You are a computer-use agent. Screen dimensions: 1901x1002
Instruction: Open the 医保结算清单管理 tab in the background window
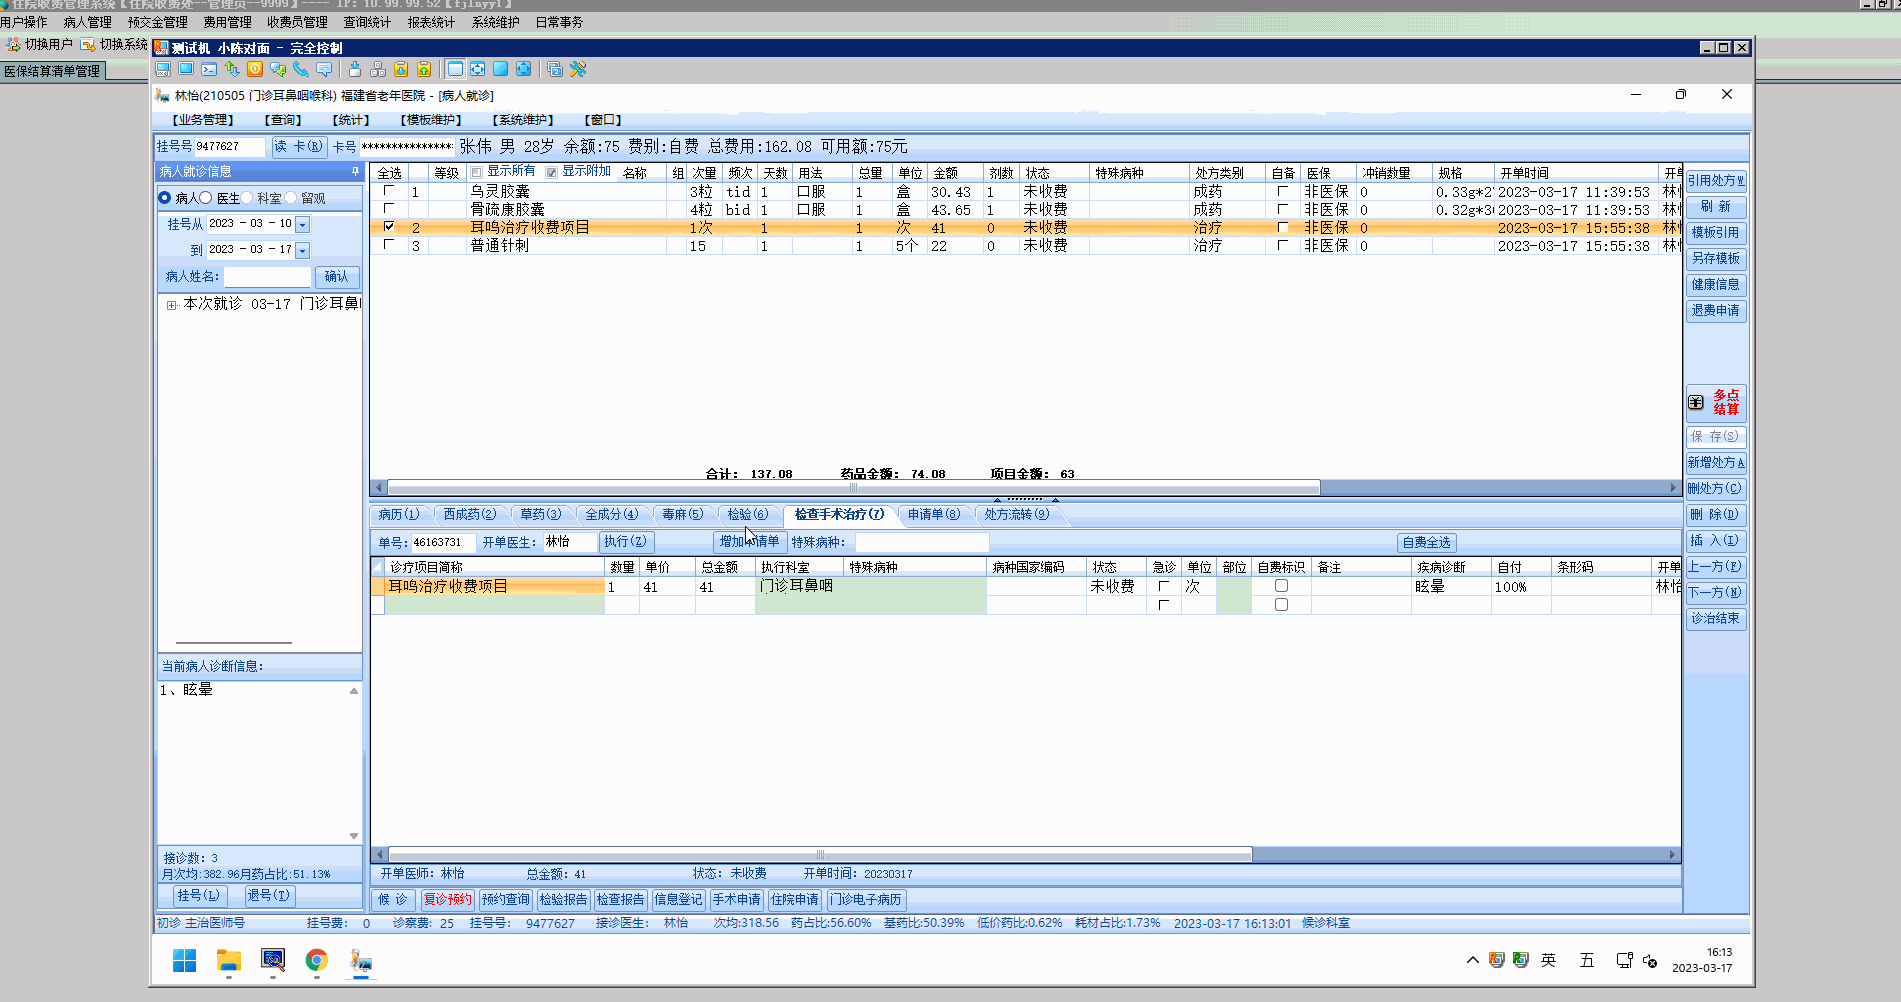tap(53, 71)
